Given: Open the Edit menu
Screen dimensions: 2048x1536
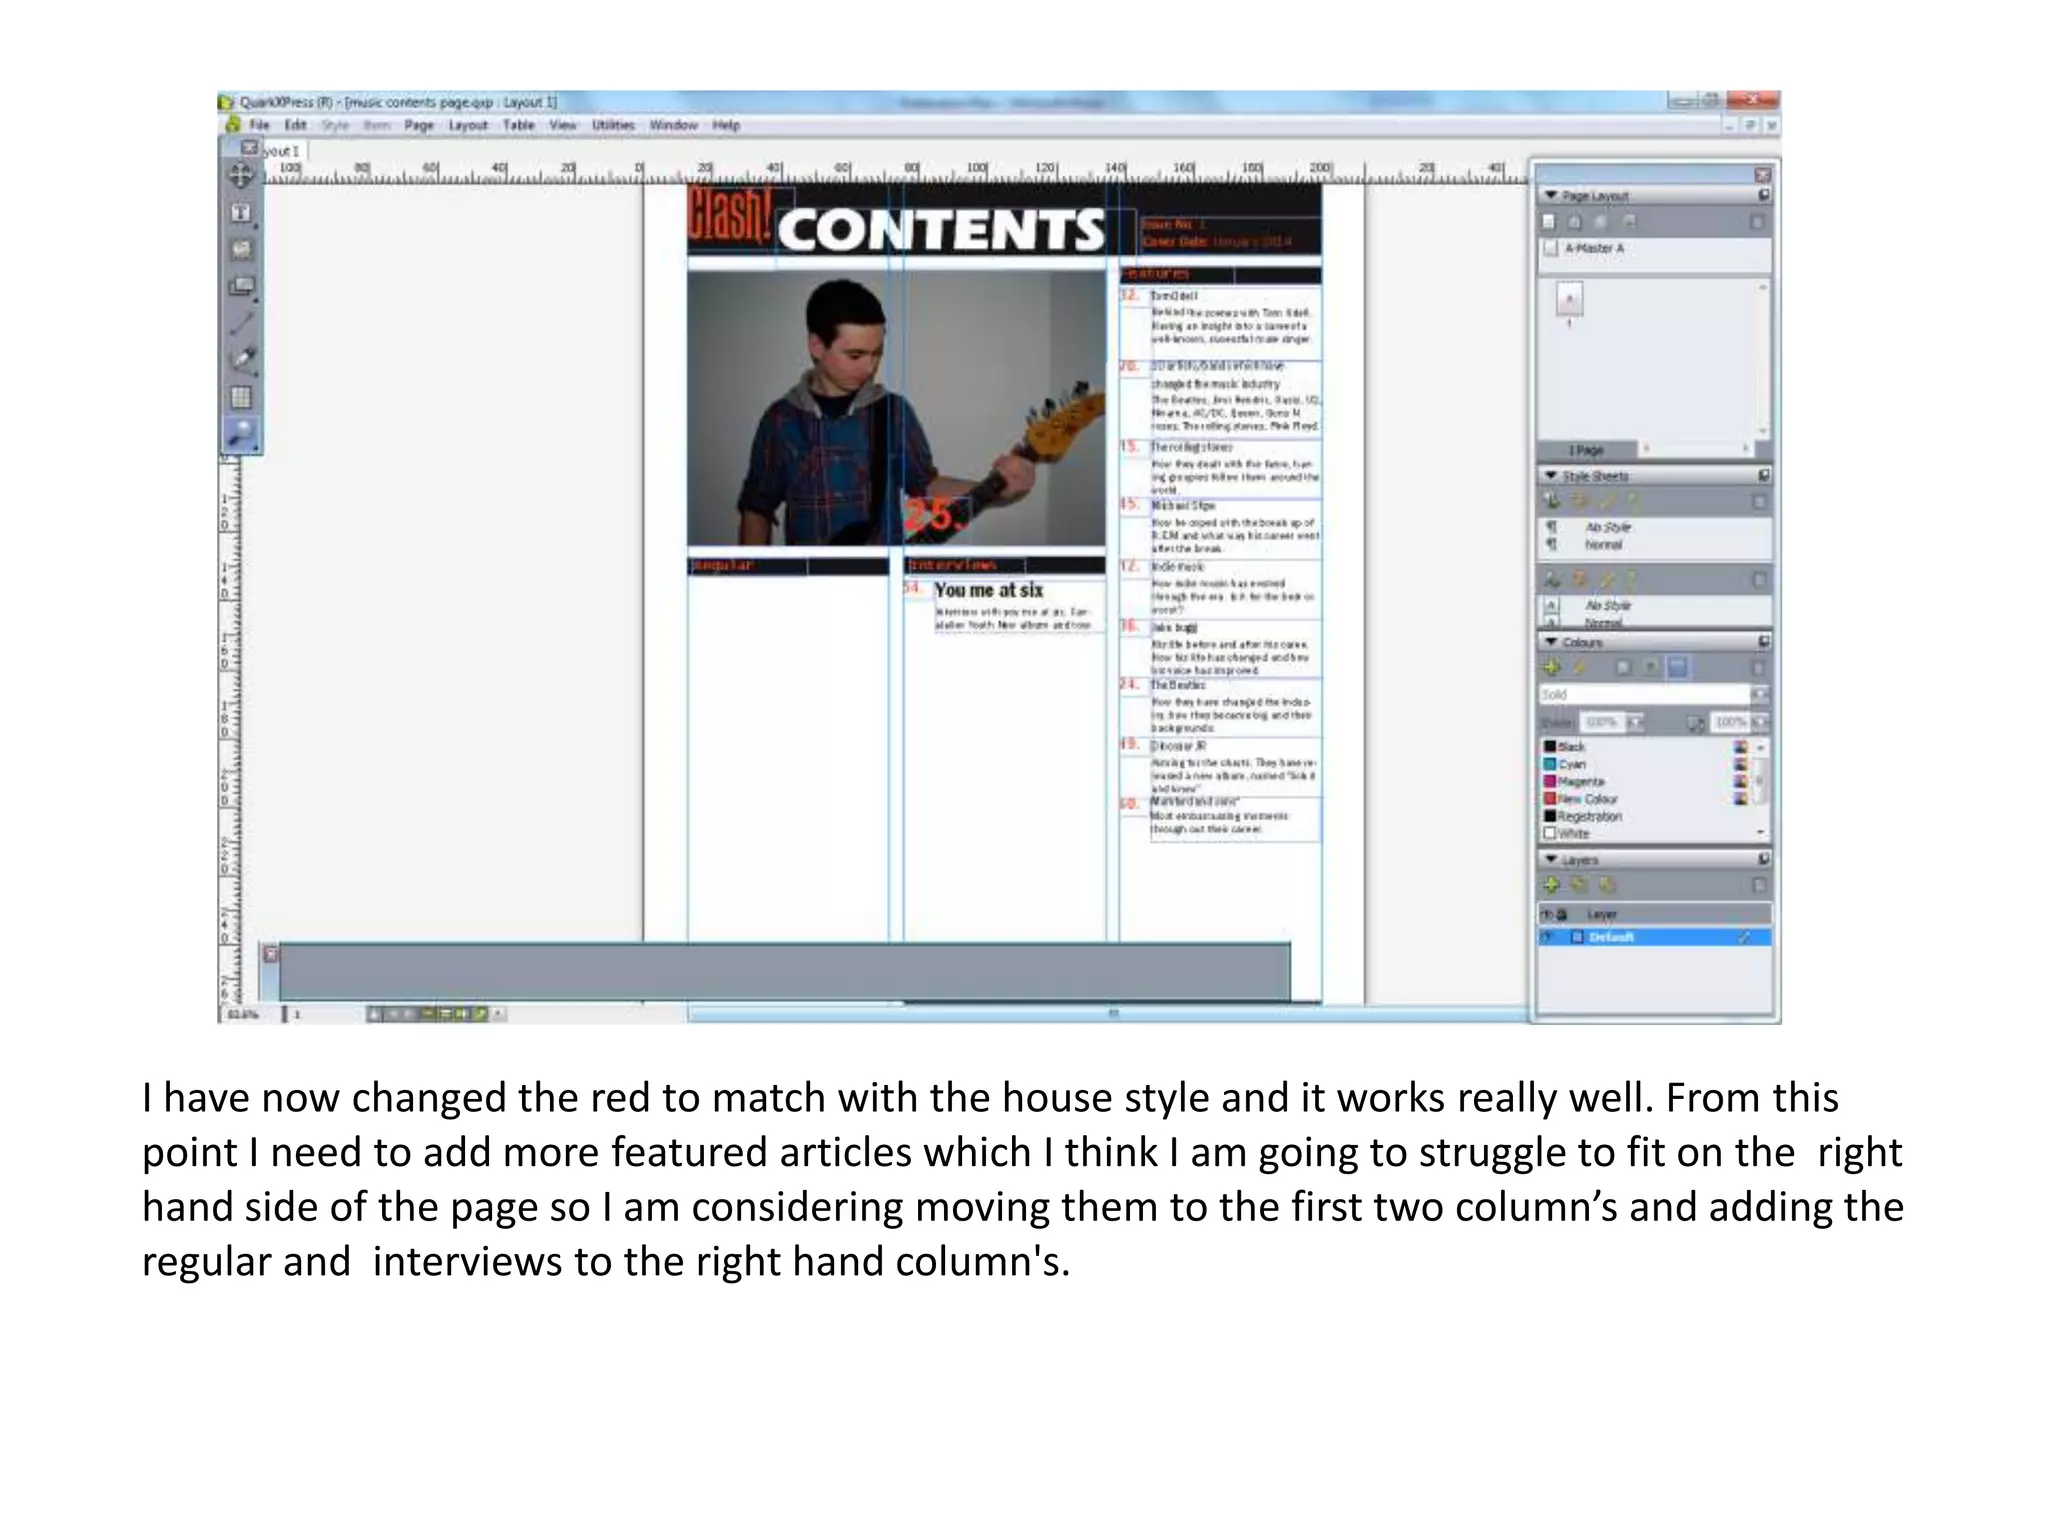Looking at the screenshot, I should (296, 125).
